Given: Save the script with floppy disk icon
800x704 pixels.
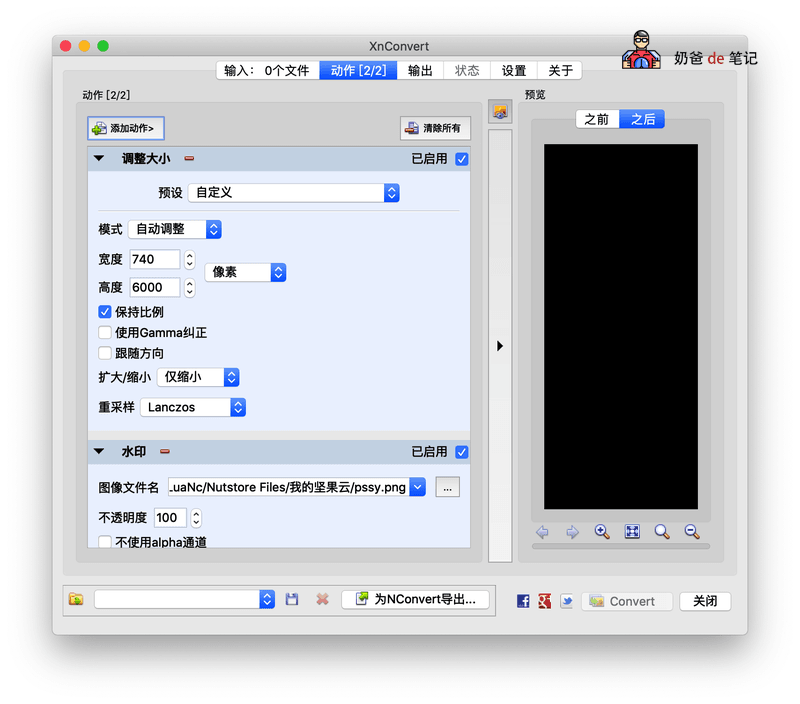Looking at the screenshot, I should coord(292,599).
